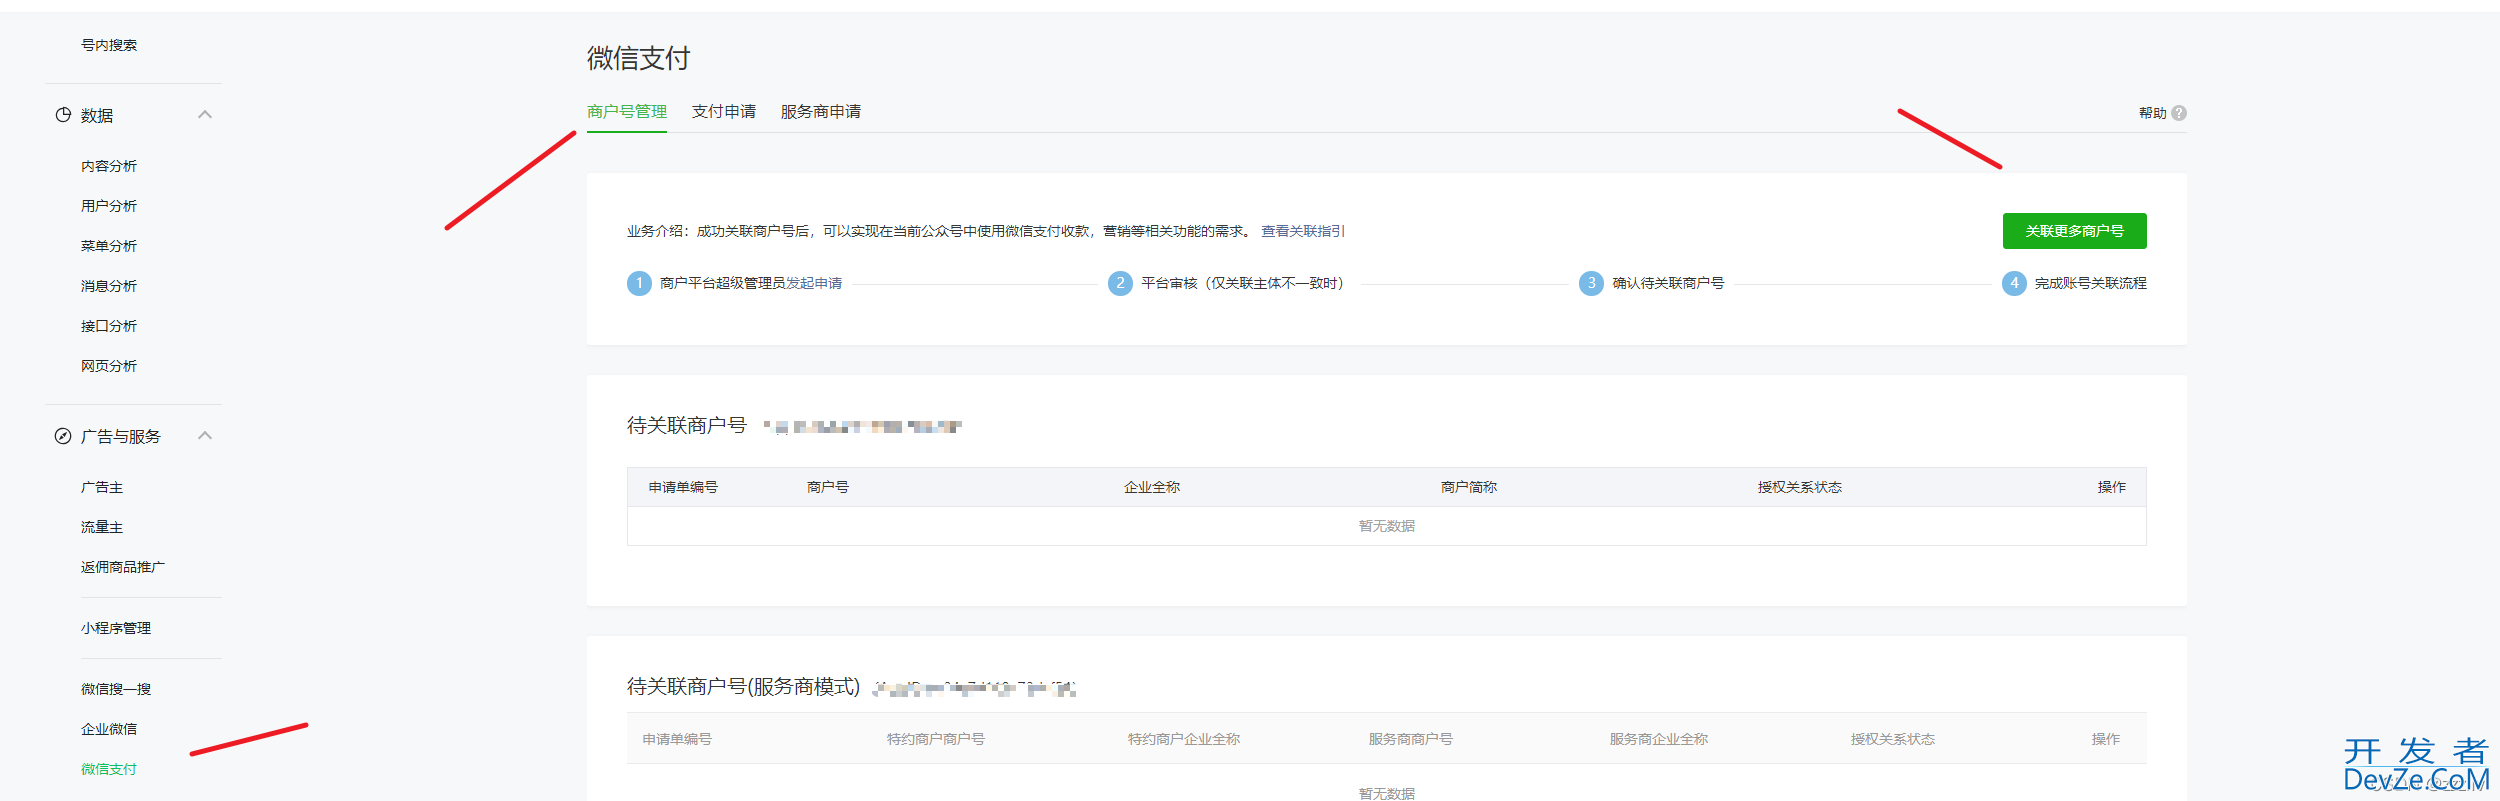Click 完成账号关联流程 step text
This screenshot has width=2500, height=801.
[2091, 283]
